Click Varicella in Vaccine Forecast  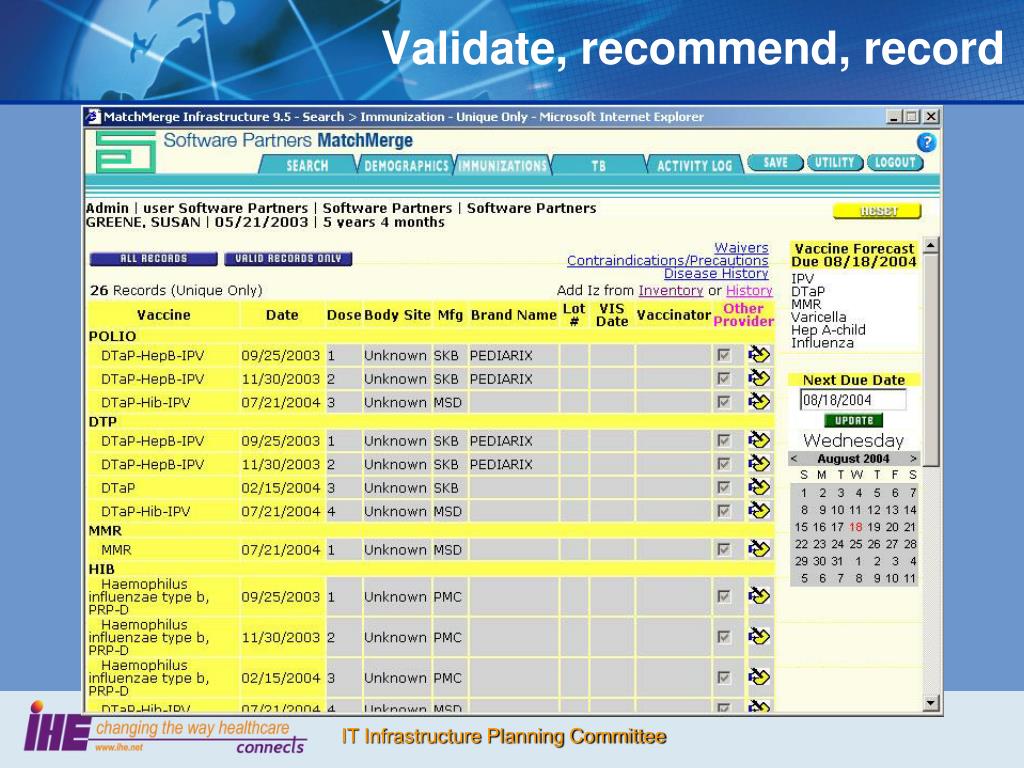click(818, 317)
